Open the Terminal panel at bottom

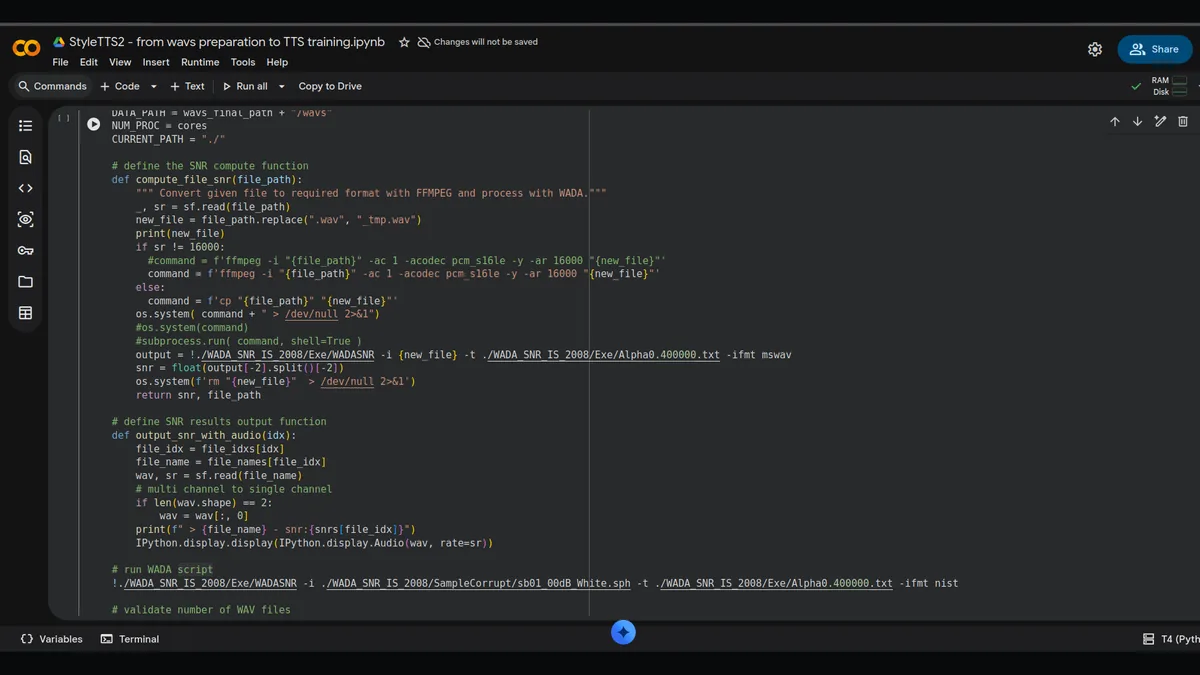(130, 639)
